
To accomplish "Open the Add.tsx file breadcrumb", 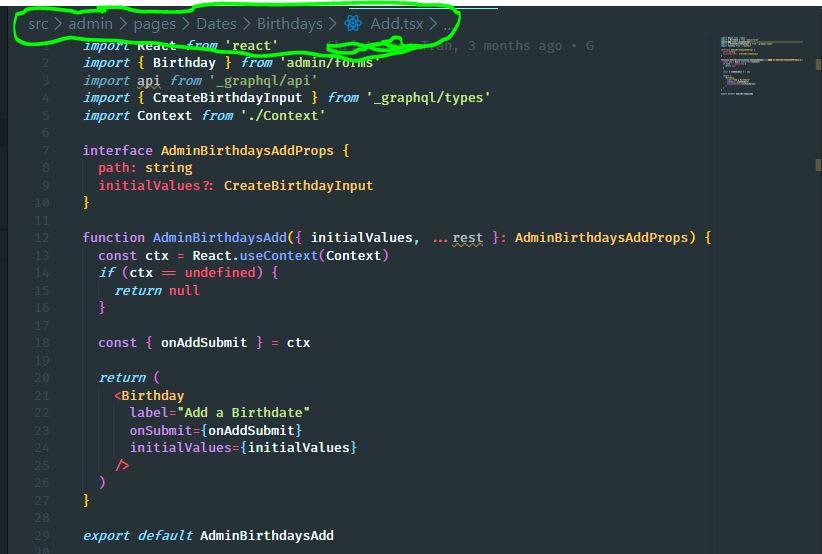I will click(x=396, y=24).
